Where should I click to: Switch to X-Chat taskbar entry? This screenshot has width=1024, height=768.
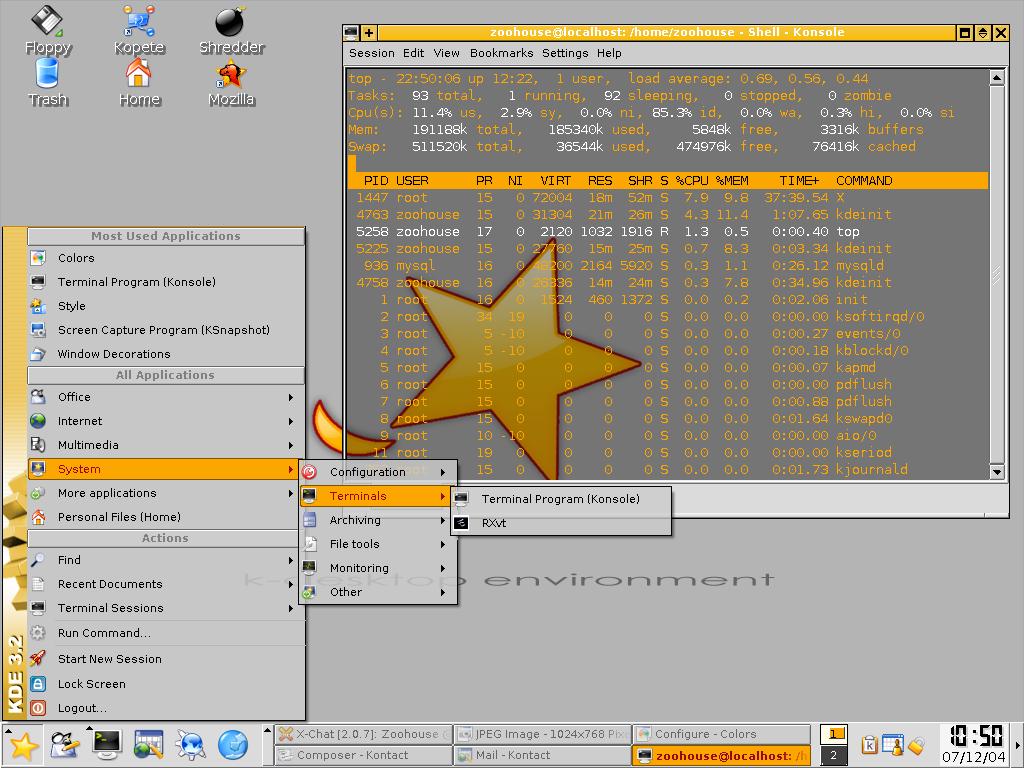click(x=363, y=734)
